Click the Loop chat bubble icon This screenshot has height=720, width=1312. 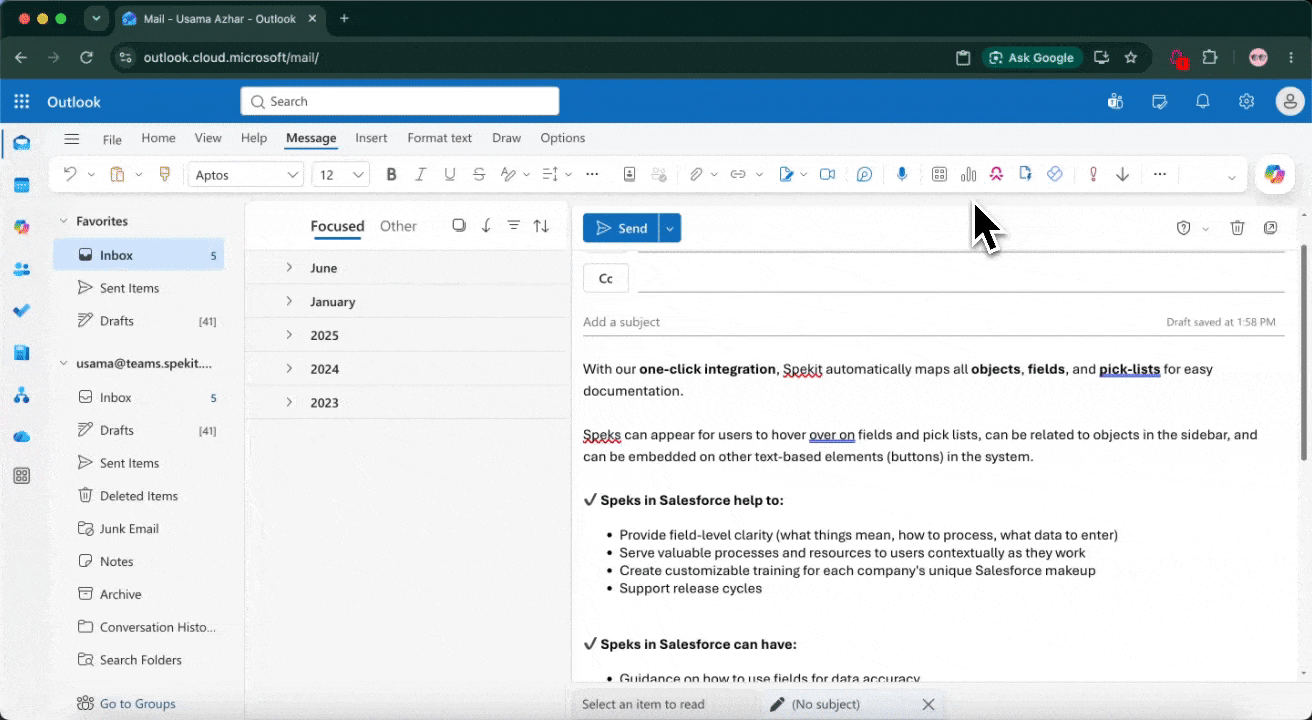tap(865, 175)
